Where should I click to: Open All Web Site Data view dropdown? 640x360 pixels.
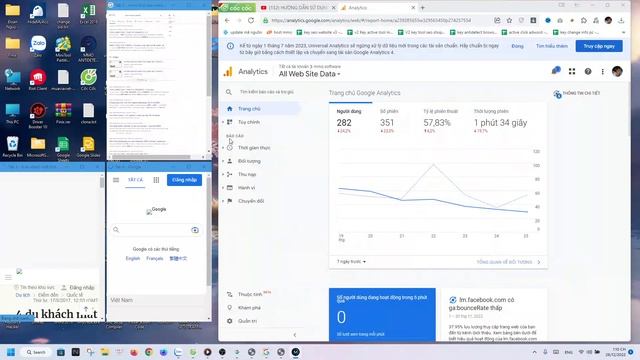click(x=309, y=74)
